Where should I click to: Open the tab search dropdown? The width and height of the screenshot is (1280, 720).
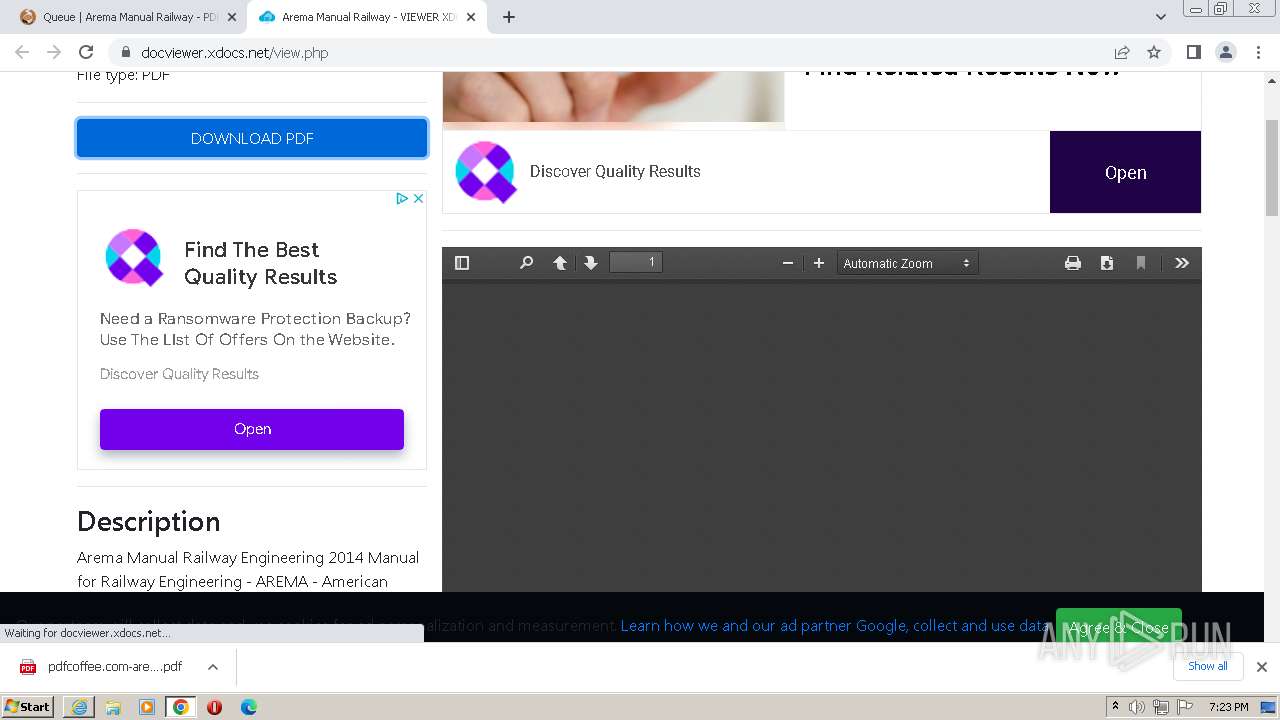click(1160, 17)
